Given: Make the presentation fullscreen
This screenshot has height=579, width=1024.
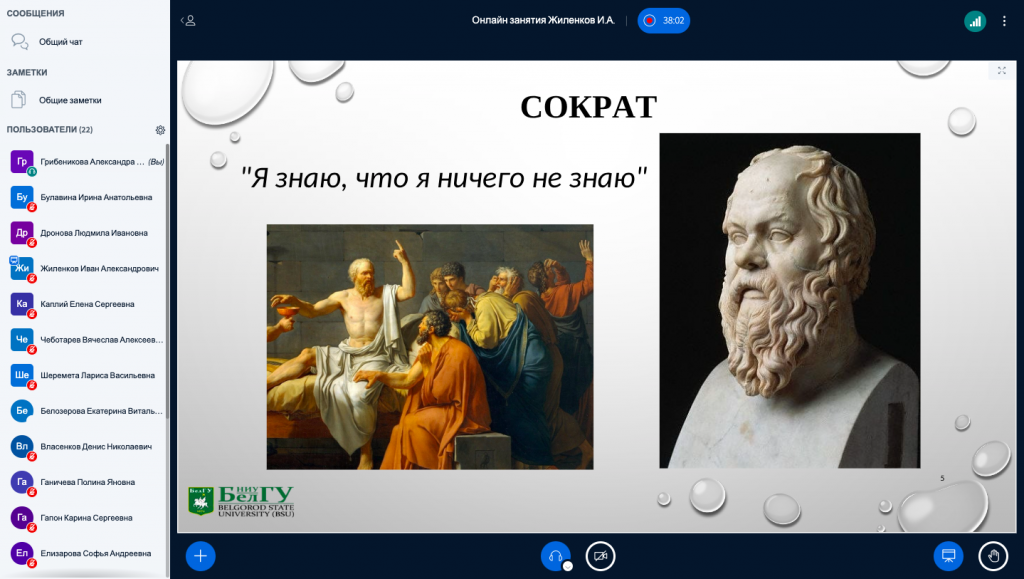Looking at the screenshot, I should pyautogui.click(x=1001, y=70).
